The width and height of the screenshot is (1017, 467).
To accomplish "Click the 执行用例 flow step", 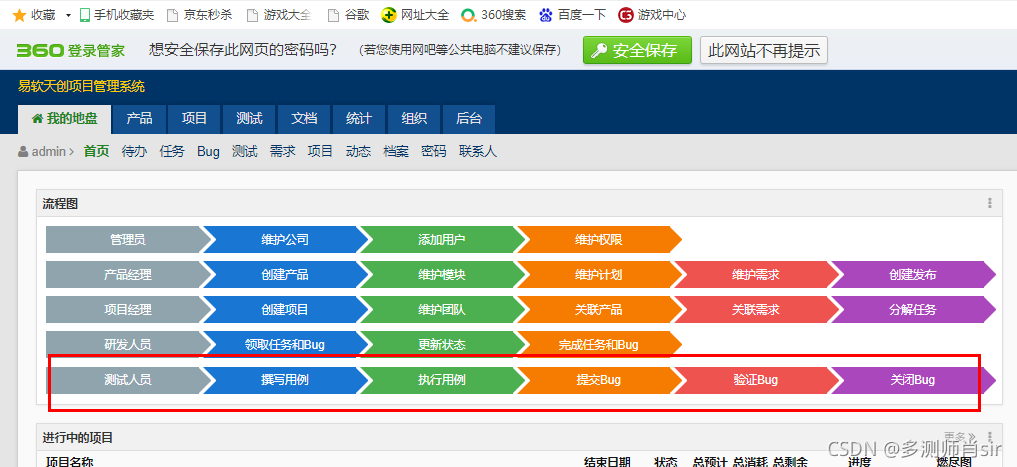I will [x=442, y=379].
